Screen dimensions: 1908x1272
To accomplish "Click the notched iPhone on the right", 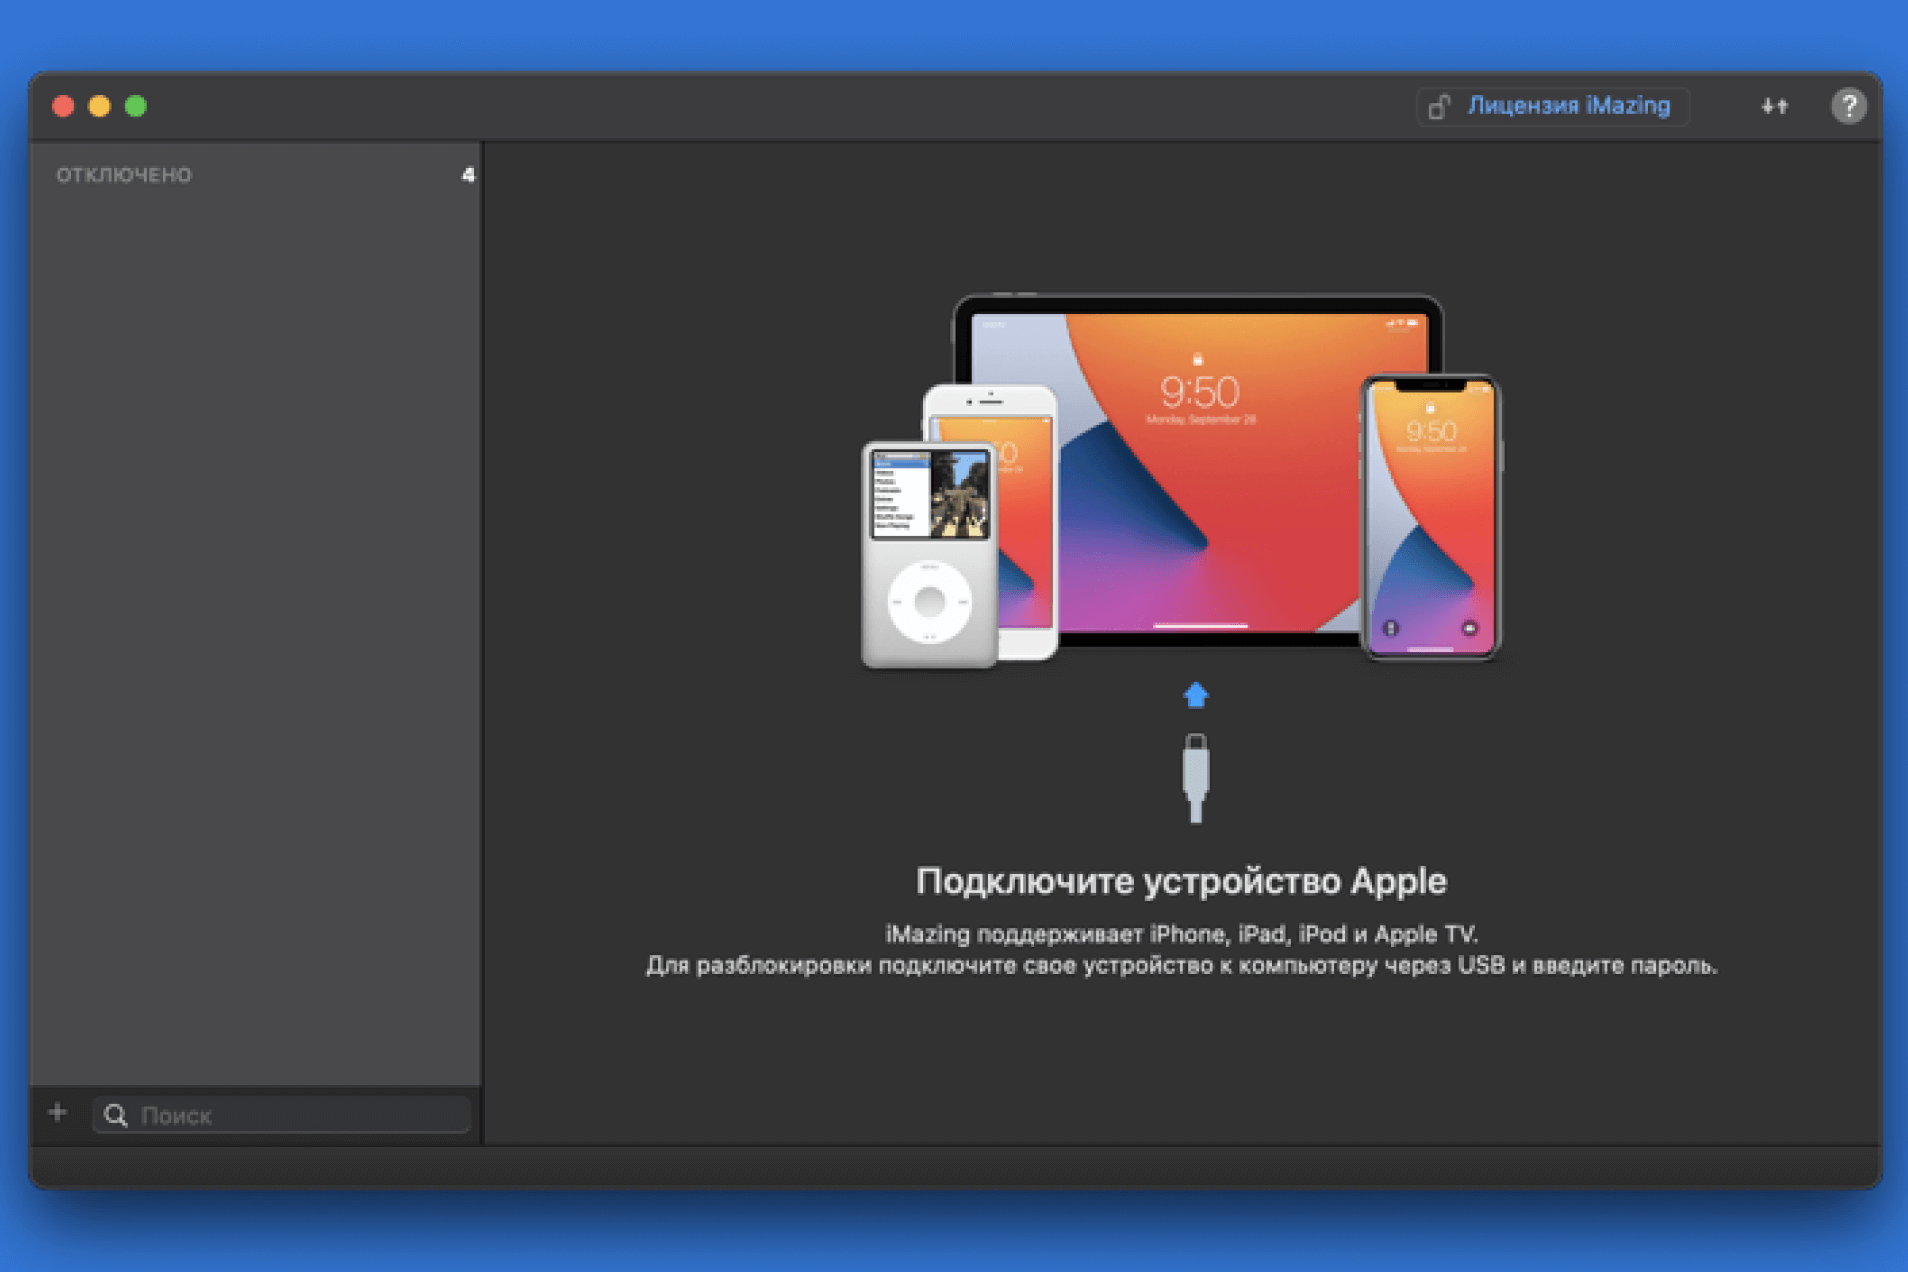I will (x=1430, y=517).
